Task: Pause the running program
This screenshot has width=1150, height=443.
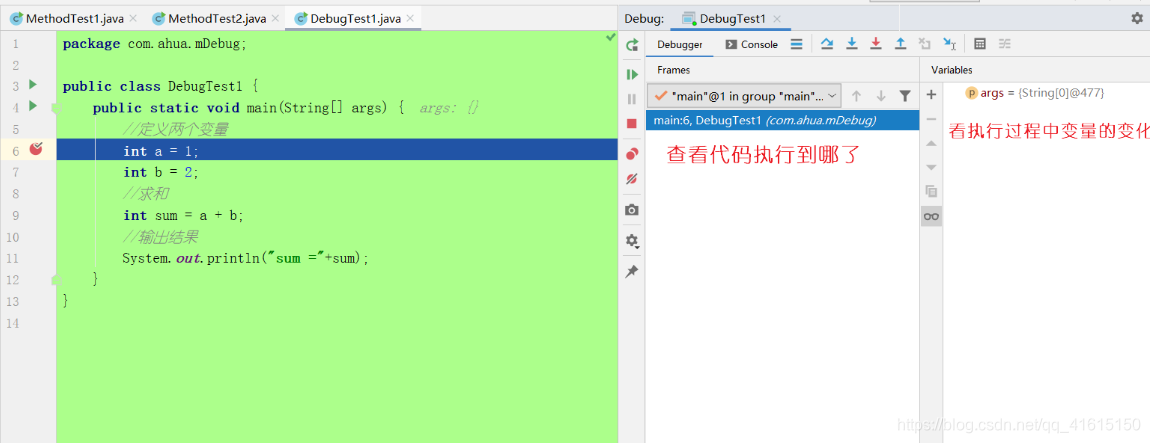Action: click(x=631, y=99)
